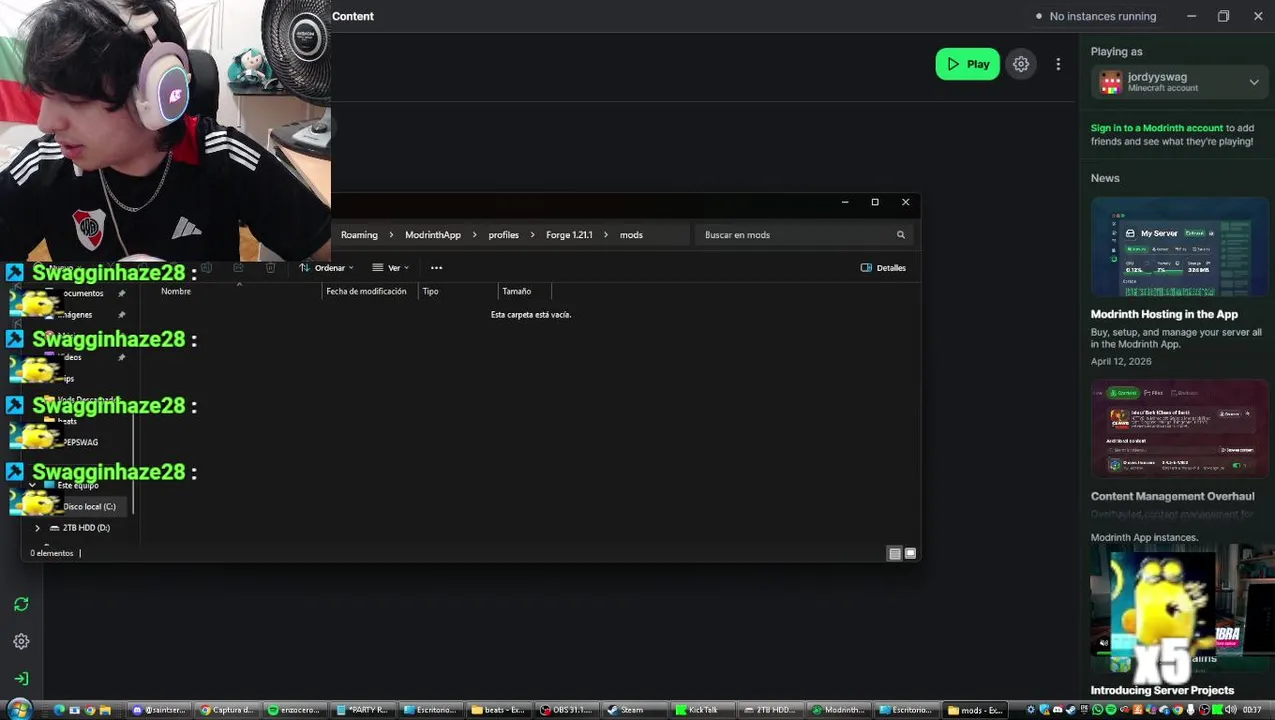Sort by 'Fecha de modificación' column header
1275x720 pixels.
[x=366, y=291]
